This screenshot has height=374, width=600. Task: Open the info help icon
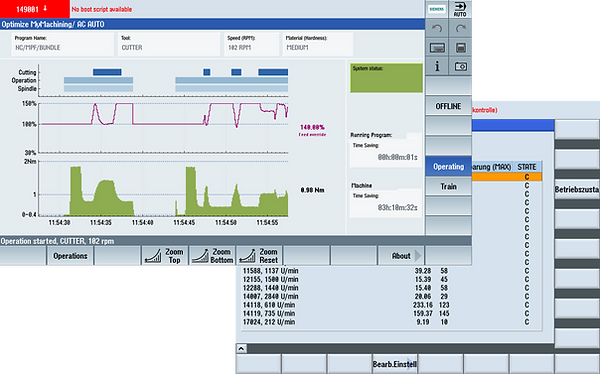[437, 66]
